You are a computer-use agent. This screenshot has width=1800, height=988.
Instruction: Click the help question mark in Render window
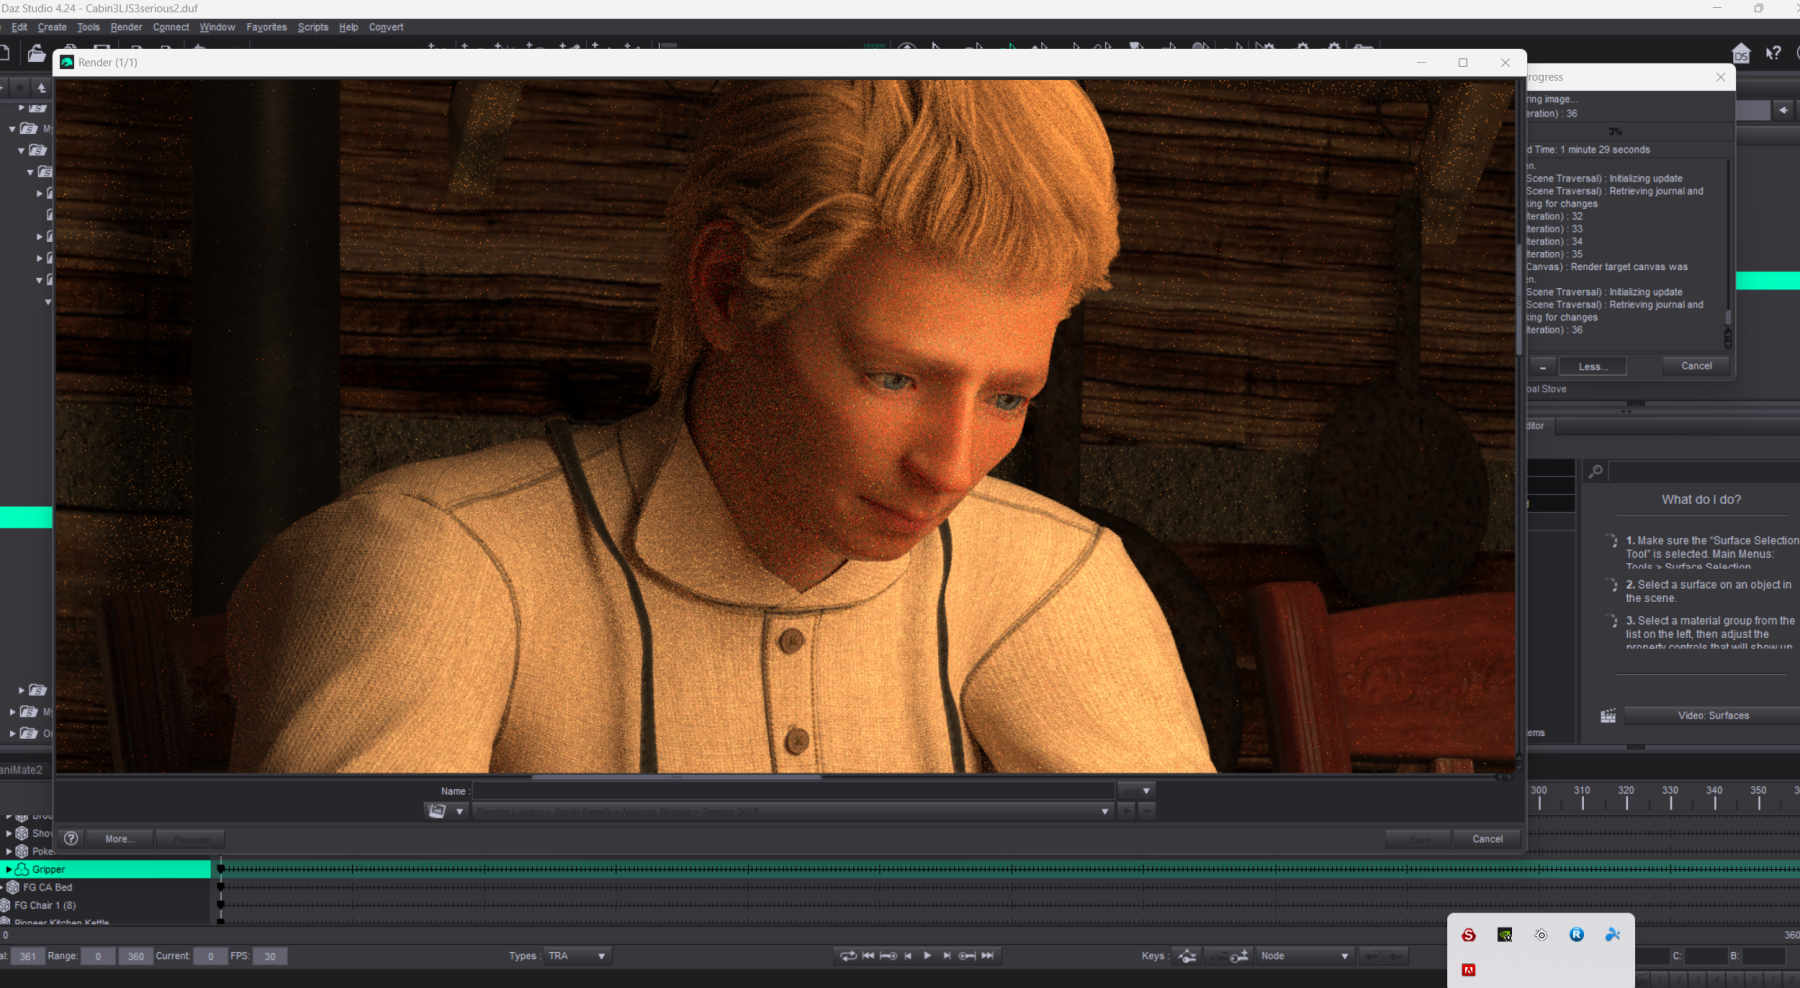71,839
